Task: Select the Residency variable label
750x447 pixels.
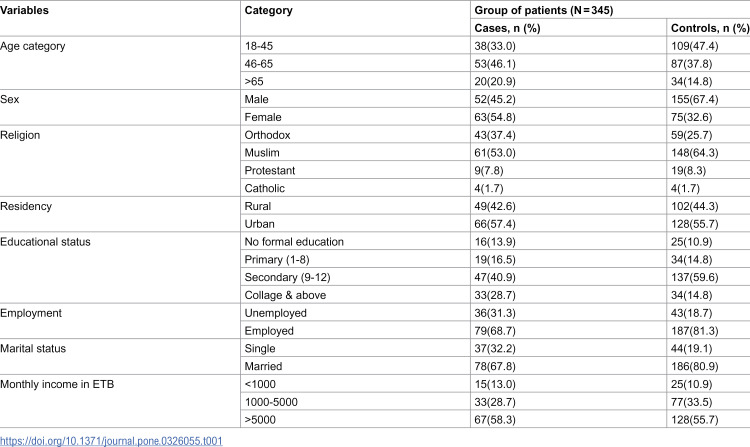Action: 26,207
